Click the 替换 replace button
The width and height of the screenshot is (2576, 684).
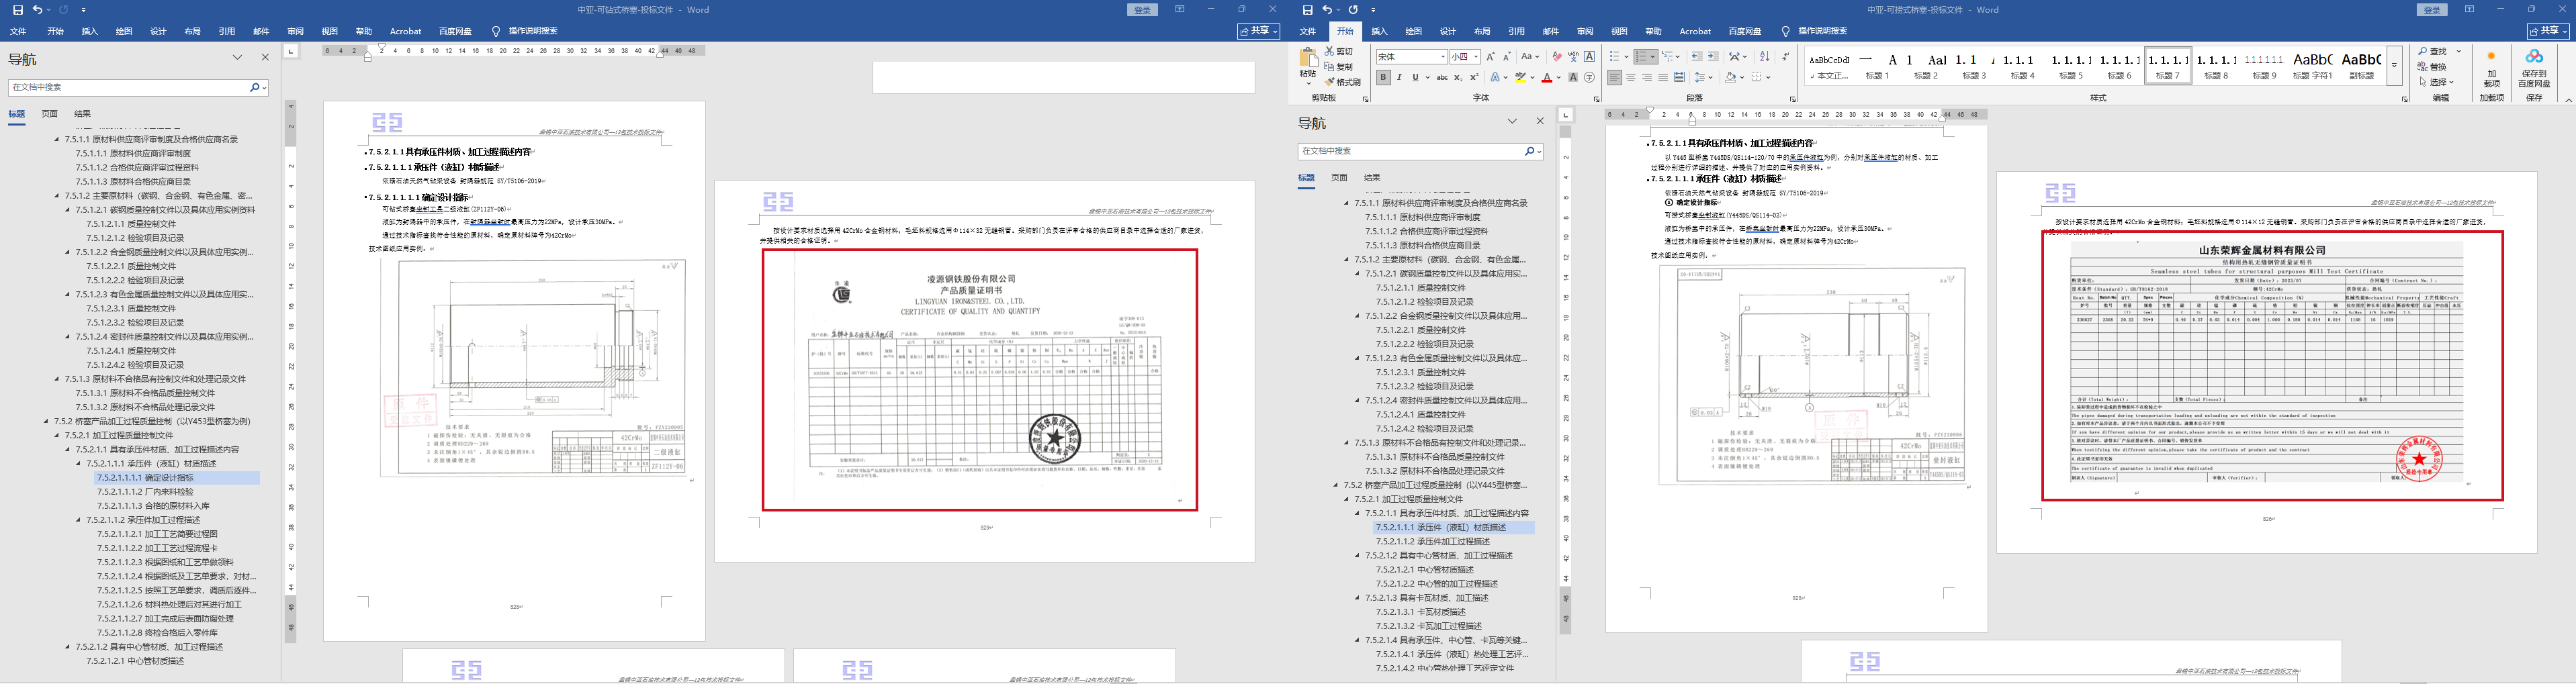2437,67
